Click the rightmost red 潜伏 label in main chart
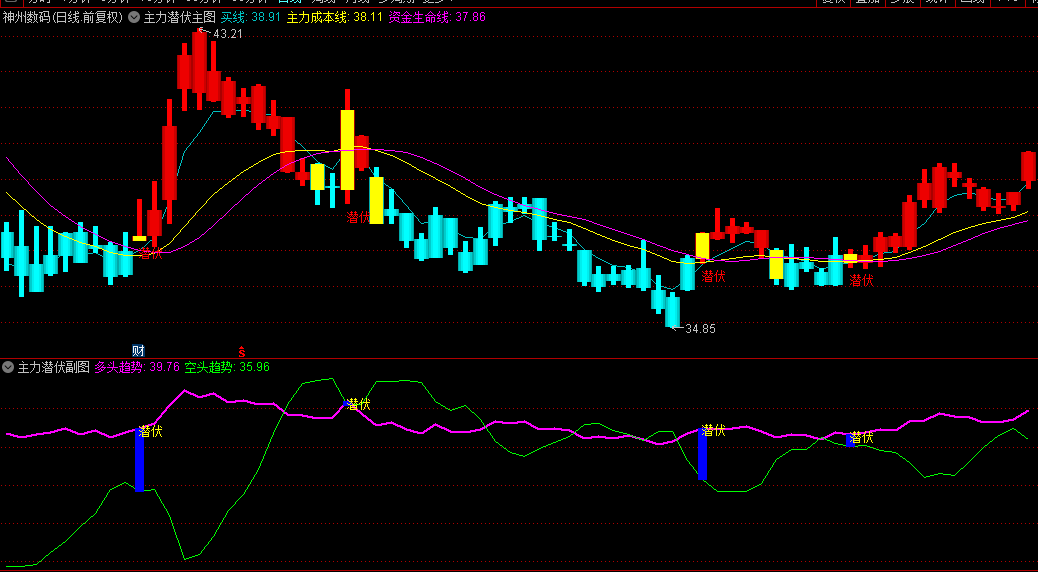This screenshot has width=1038, height=572. pyautogui.click(x=861, y=280)
